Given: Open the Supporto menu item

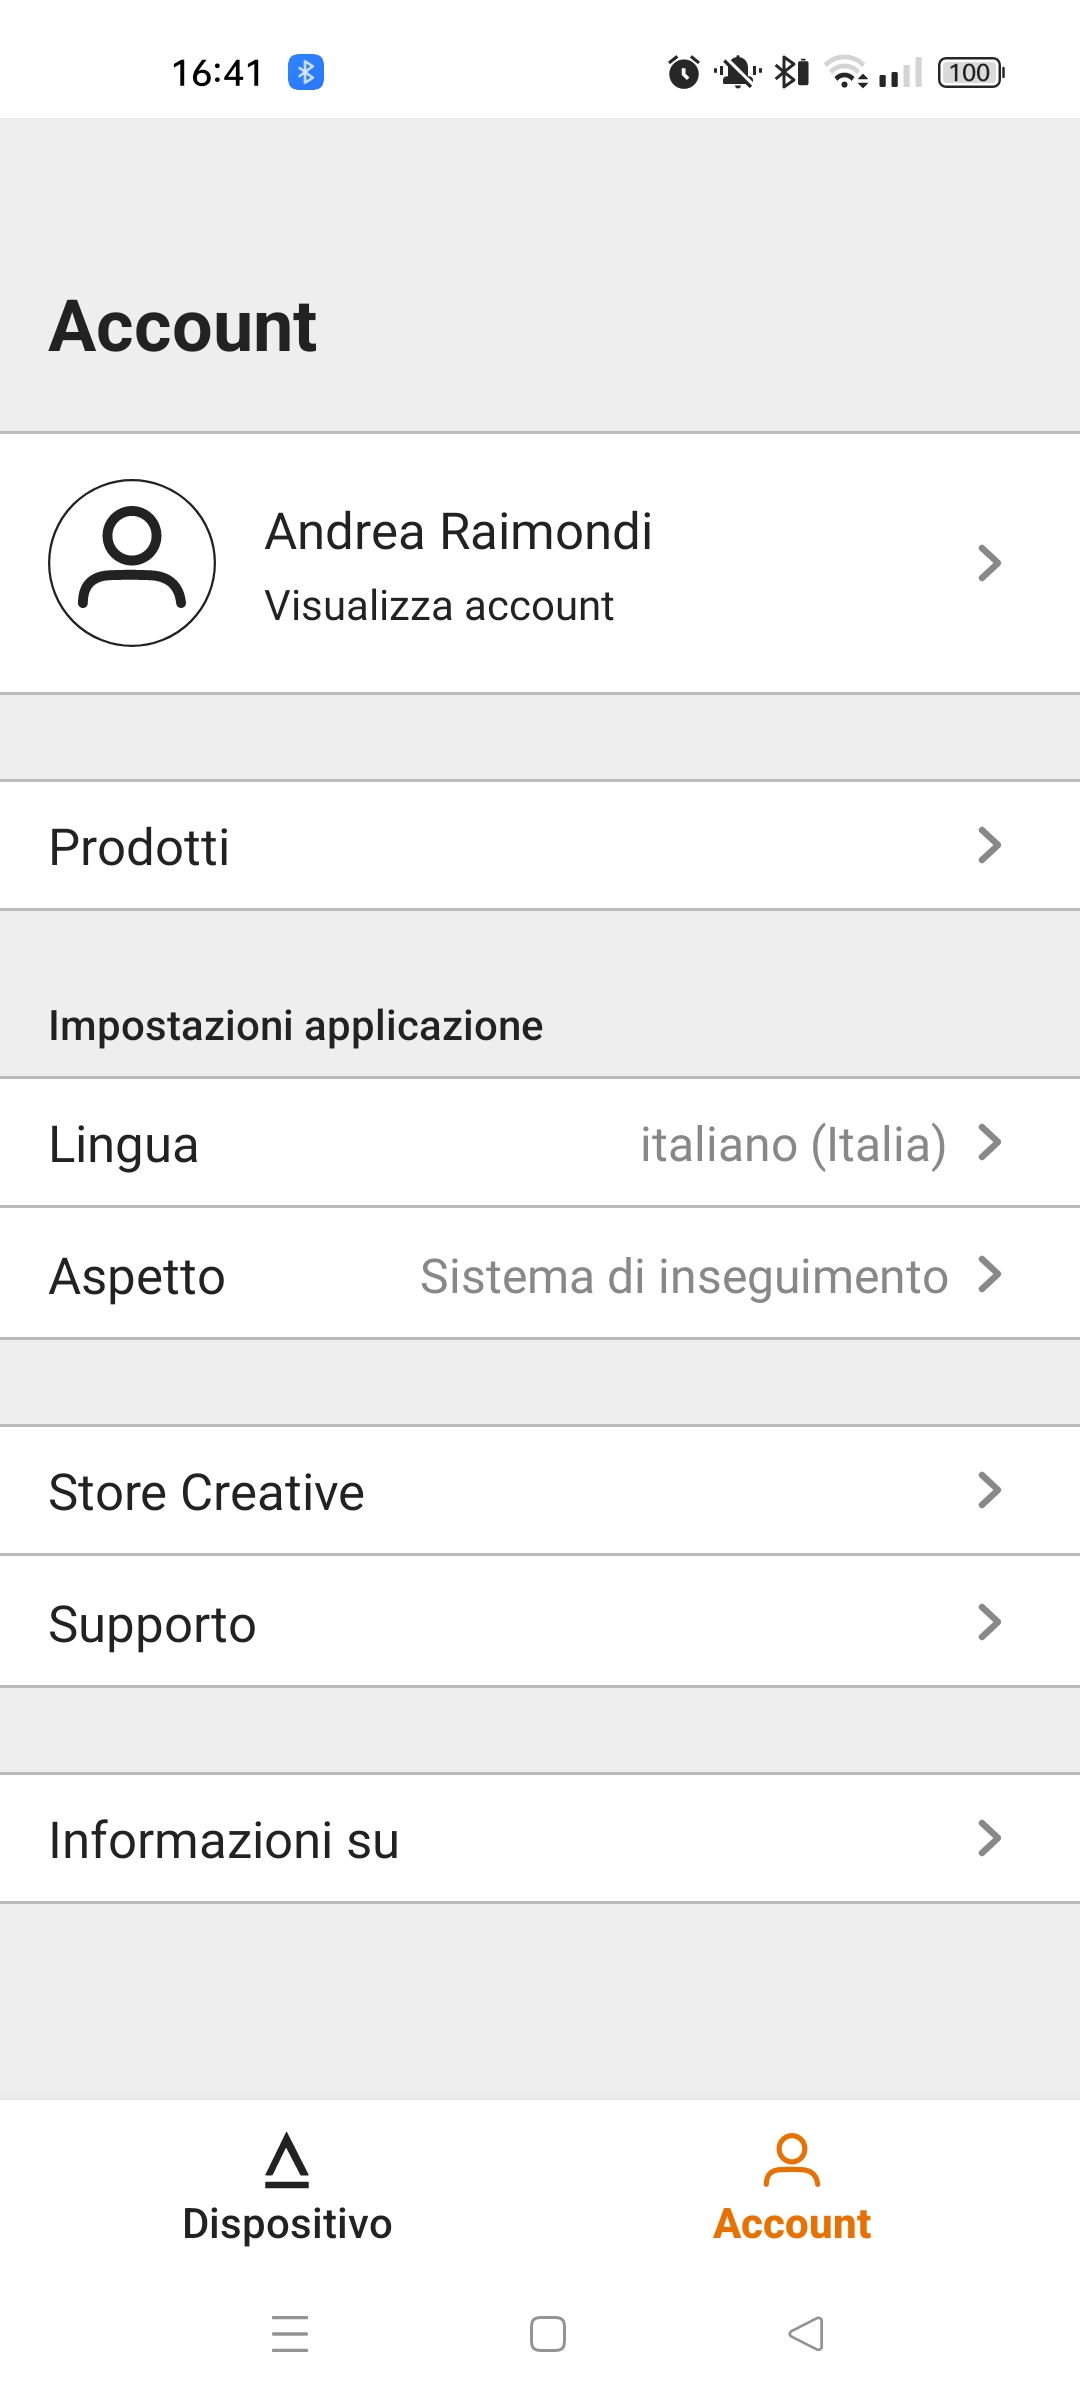Looking at the screenshot, I should pos(540,1622).
